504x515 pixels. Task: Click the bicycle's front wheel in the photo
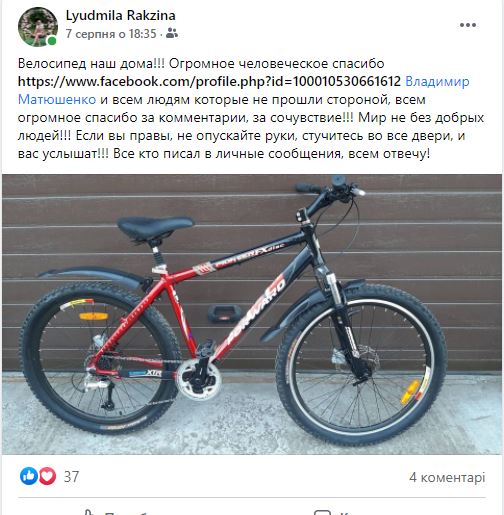click(x=361, y=364)
